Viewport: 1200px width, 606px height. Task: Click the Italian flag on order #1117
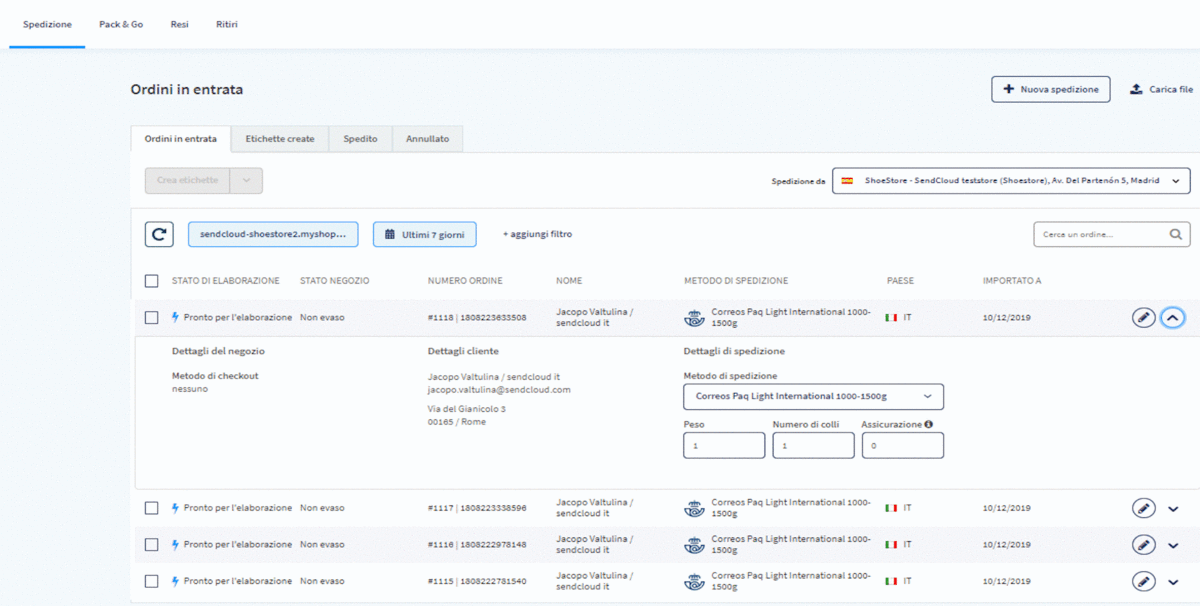point(891,508)
